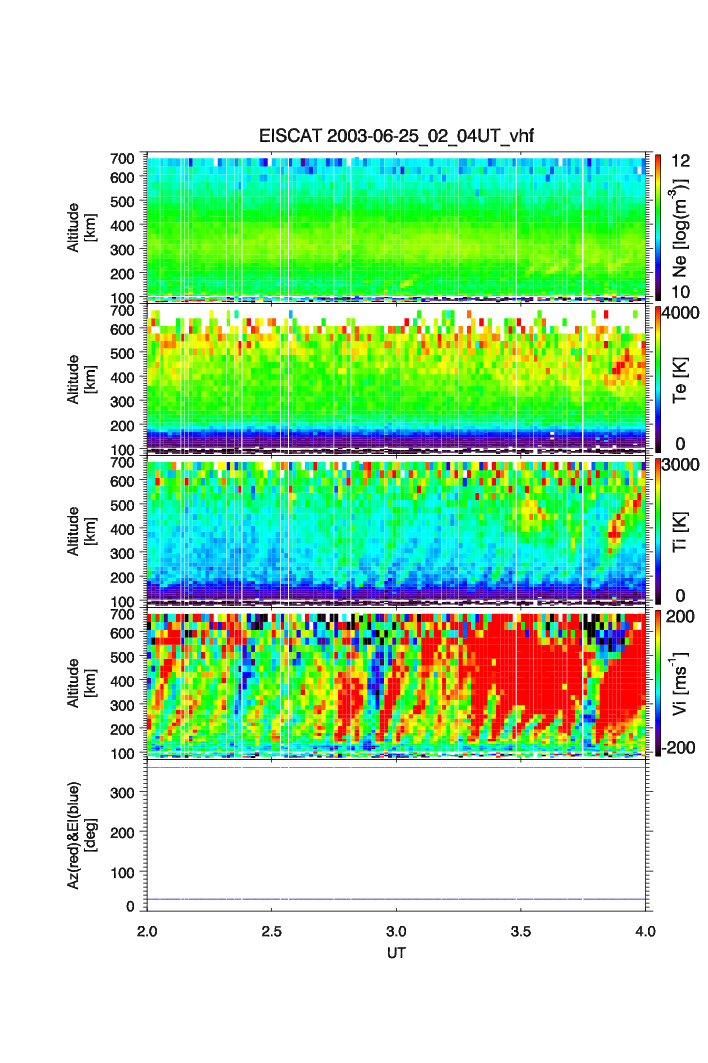Click the '2.5' tick label on time axis
Image resolution: width=708 pixels, height=1063 pixels.
tap(271, 930)
